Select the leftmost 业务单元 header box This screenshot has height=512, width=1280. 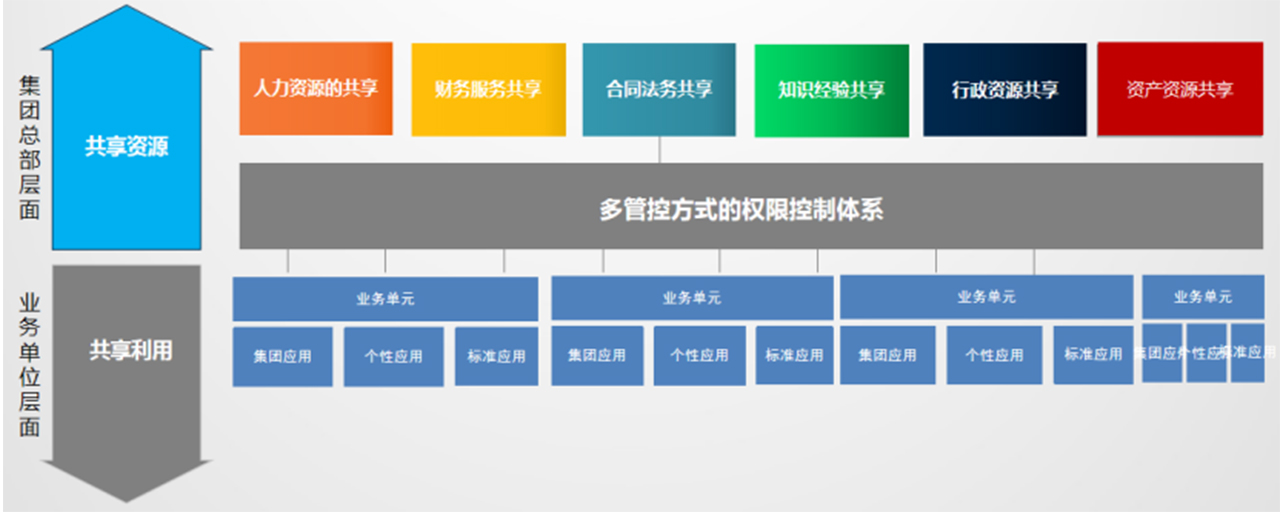click(385, 299)
